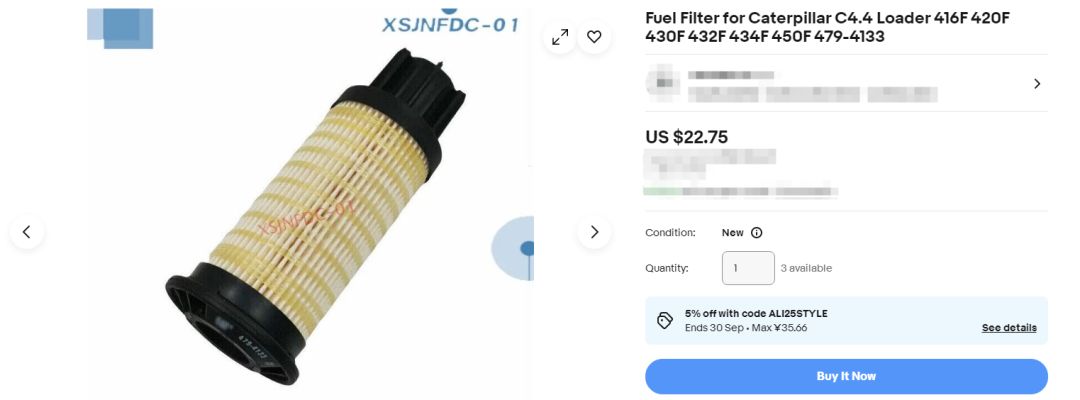Add the item to watchlist with the heart icon
Screen dimensions: 1080x400
[594, 37]
